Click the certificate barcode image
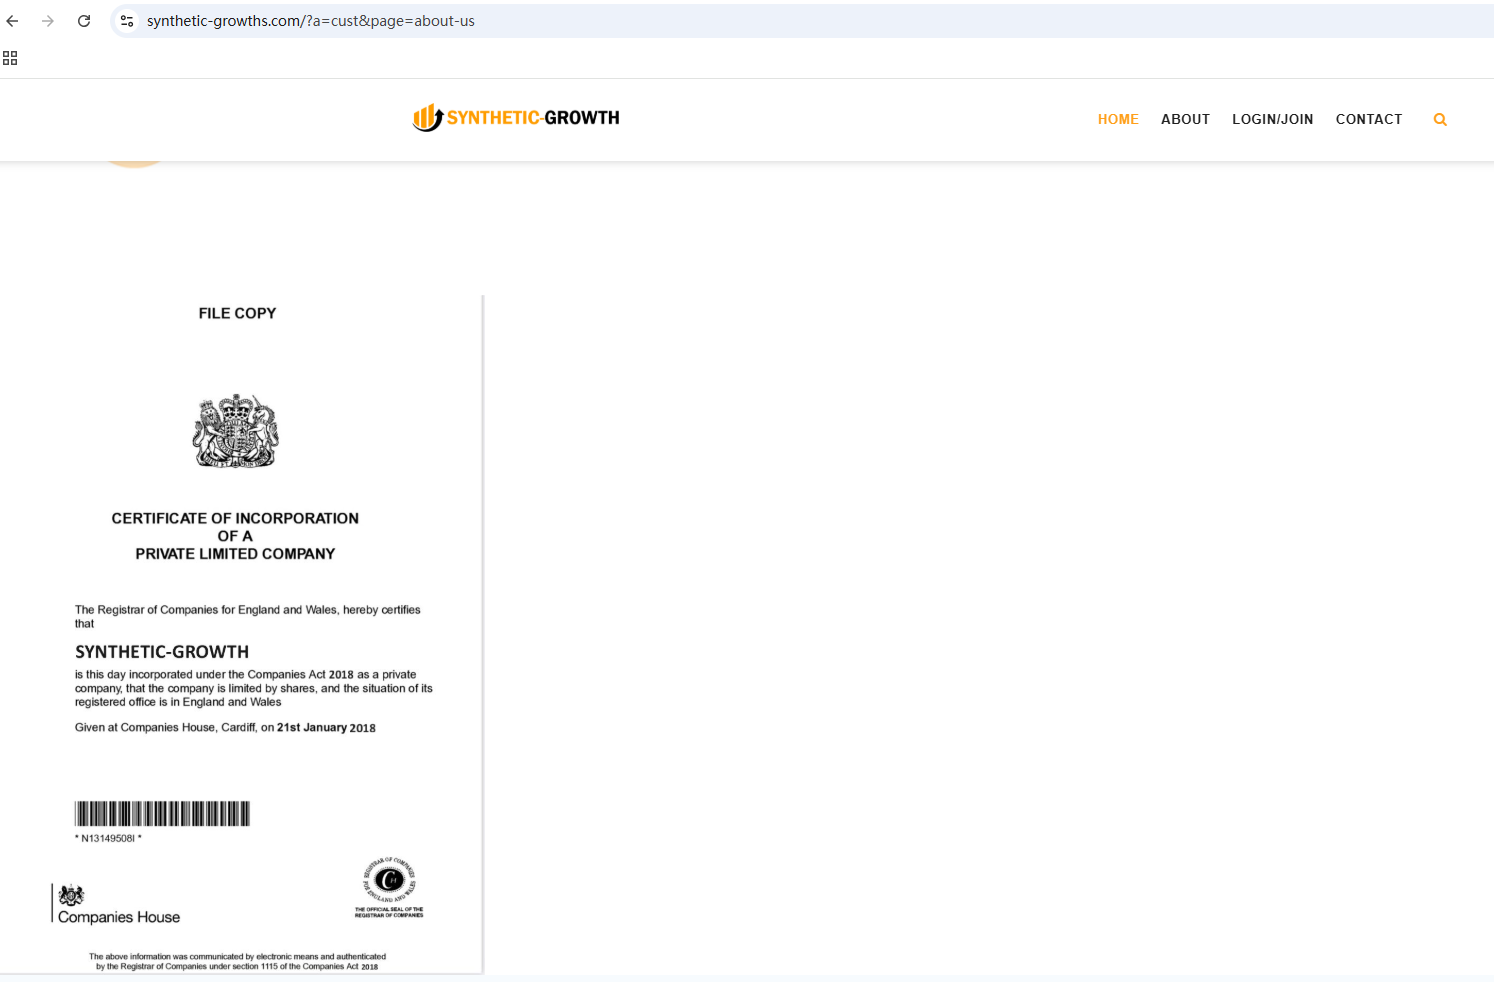The image size is (1494, 982). [162, 813]
